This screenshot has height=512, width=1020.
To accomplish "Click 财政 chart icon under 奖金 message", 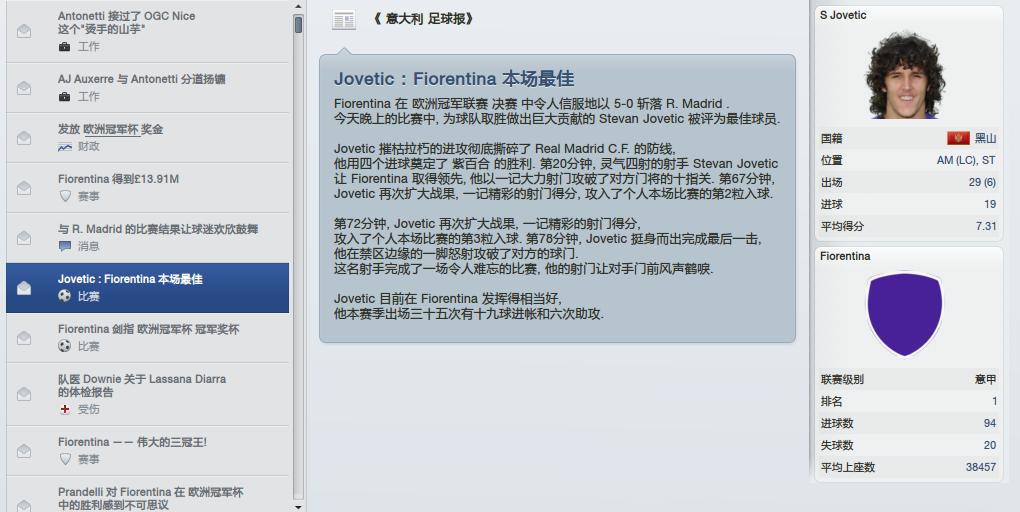I will (x=64, y=147).
